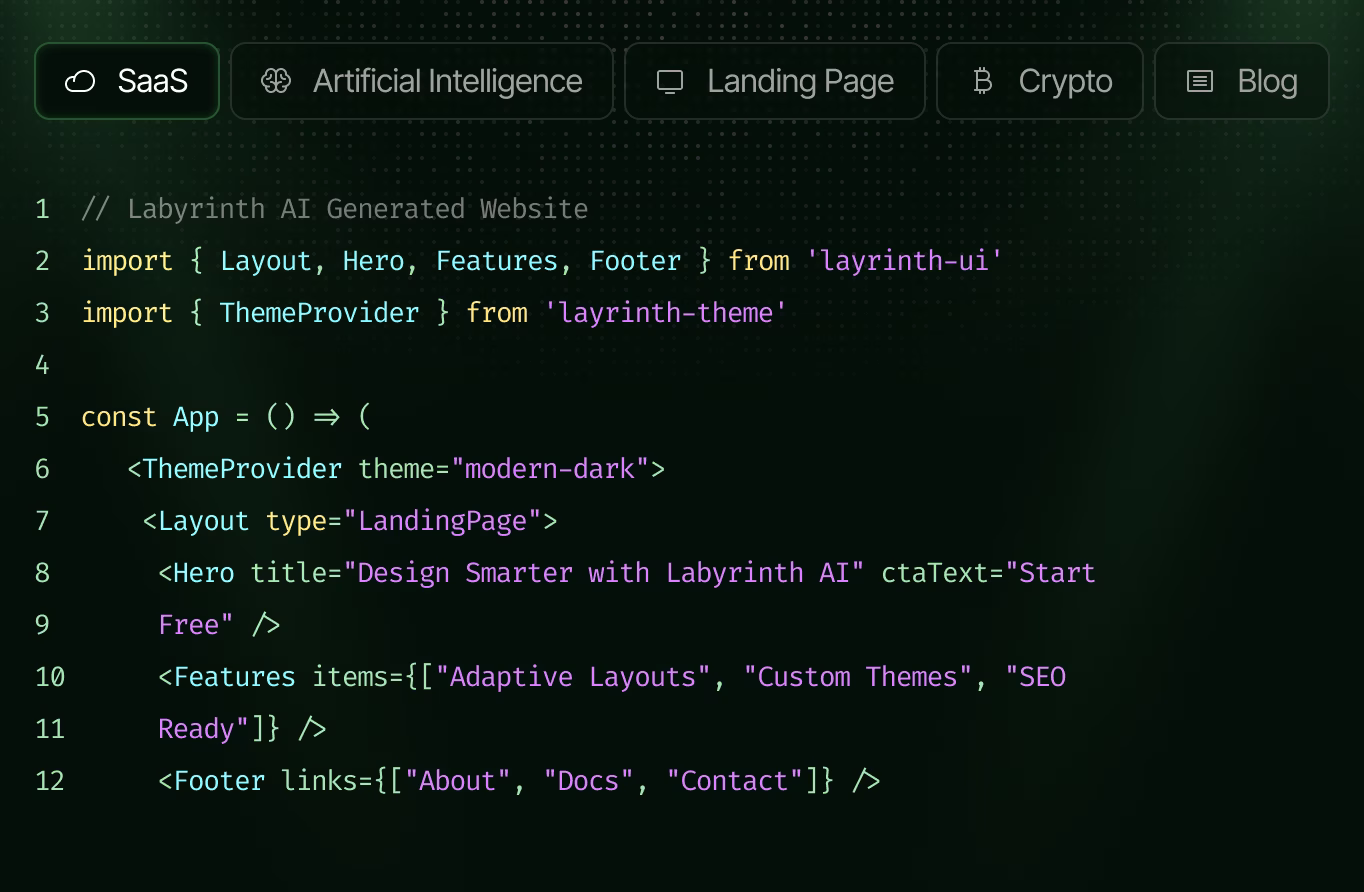Click the monitor icon in Landing Page tab
The image size is (1364, 892).
pos(669,80)
